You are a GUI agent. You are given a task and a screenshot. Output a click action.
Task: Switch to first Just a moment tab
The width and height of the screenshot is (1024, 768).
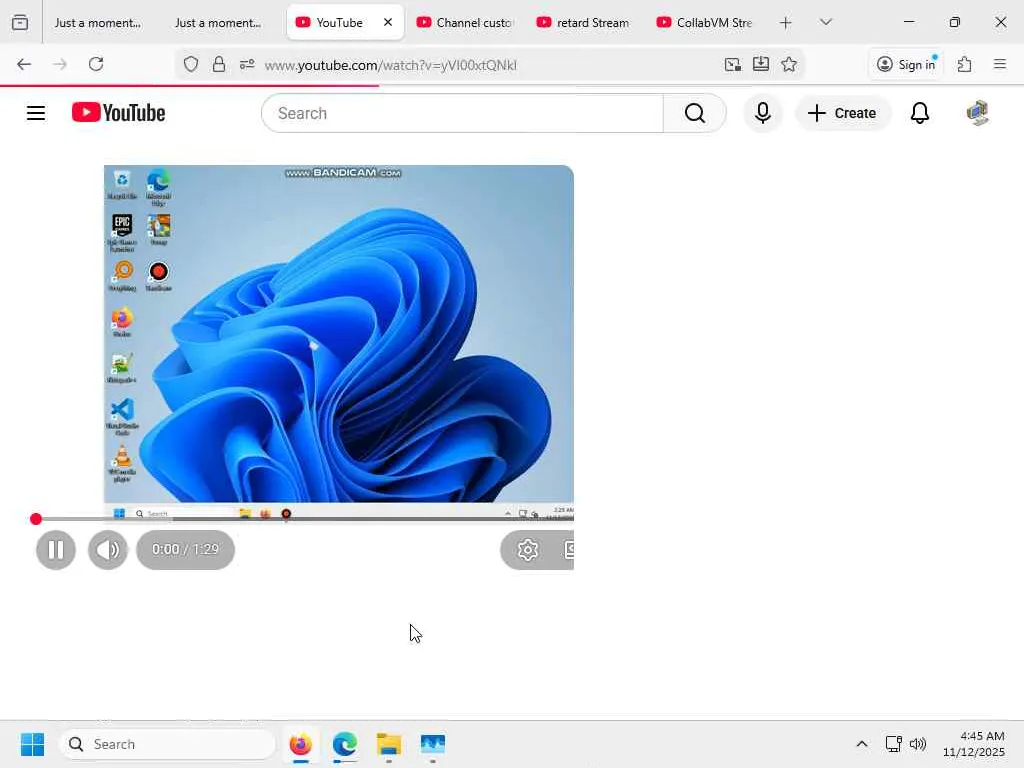98,23
